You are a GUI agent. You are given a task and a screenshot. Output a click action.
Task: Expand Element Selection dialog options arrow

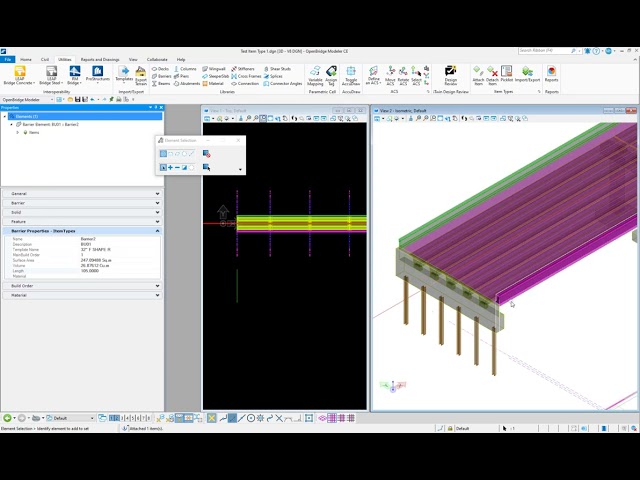(240, 169)
